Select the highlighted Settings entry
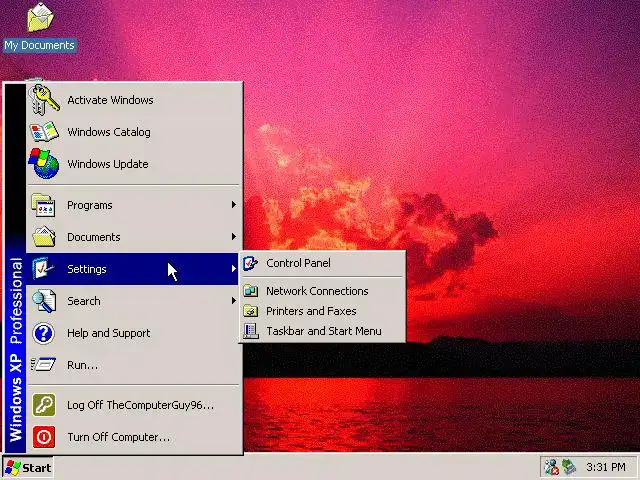This screenshot has width=640, height=480. [133, 269]
